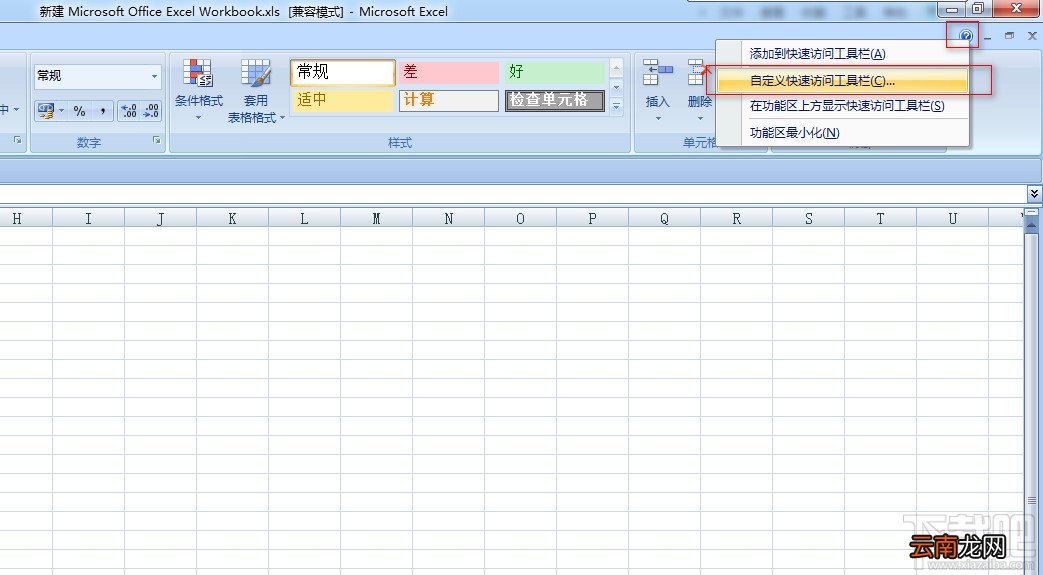Viewport: 1043px width, 575px height.
Task: Choose 添加到快速访问工具栏 from the menu
Action: tap(841, 54)
